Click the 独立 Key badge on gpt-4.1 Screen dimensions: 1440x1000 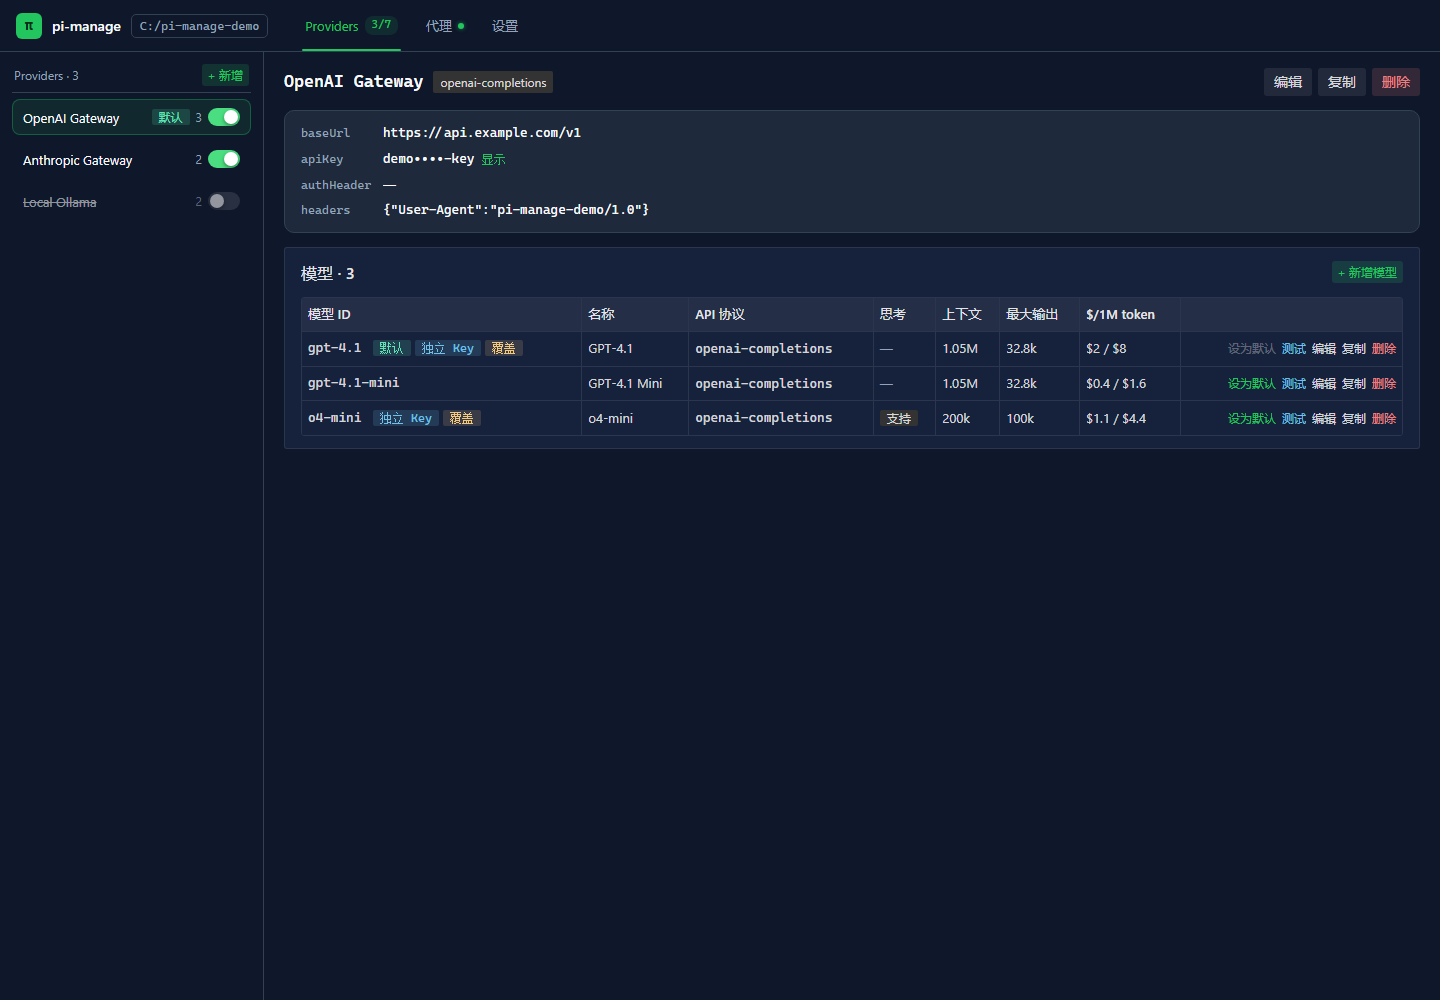448,348
